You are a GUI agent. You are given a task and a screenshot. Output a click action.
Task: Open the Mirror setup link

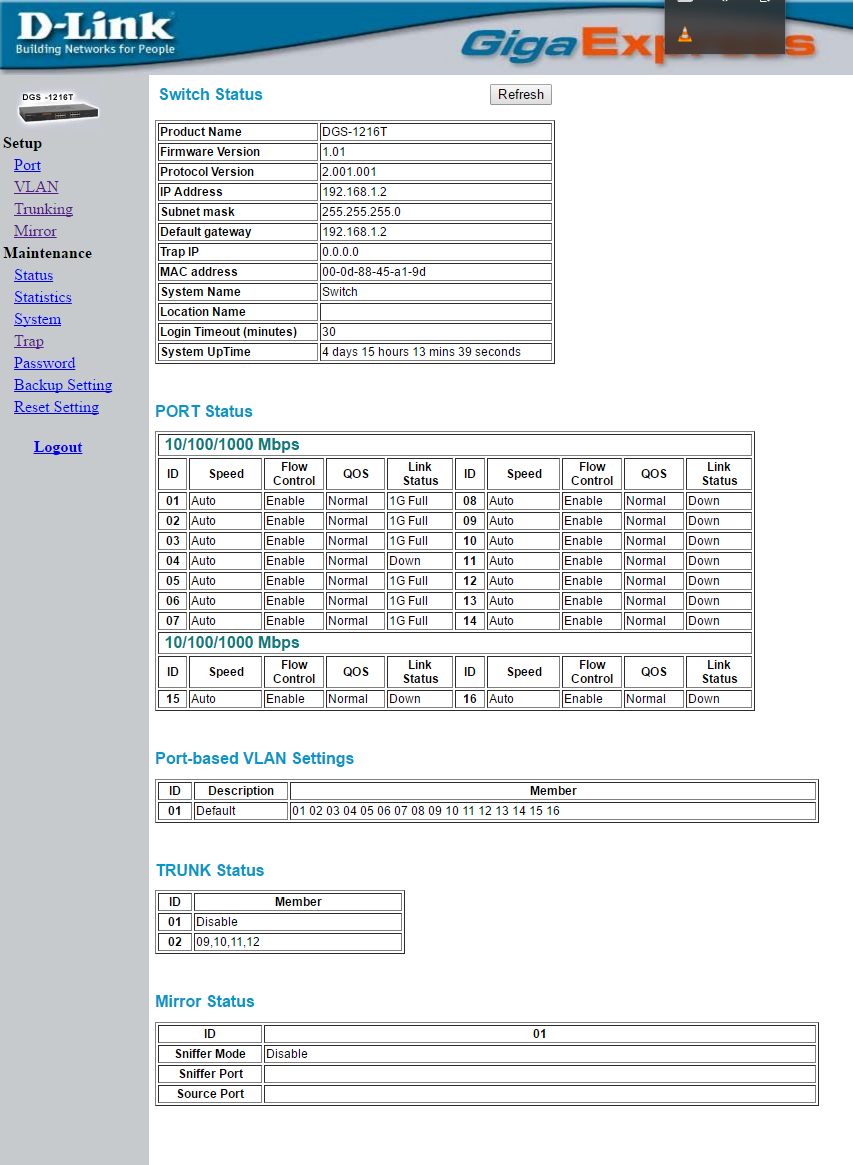pos(36,231)
